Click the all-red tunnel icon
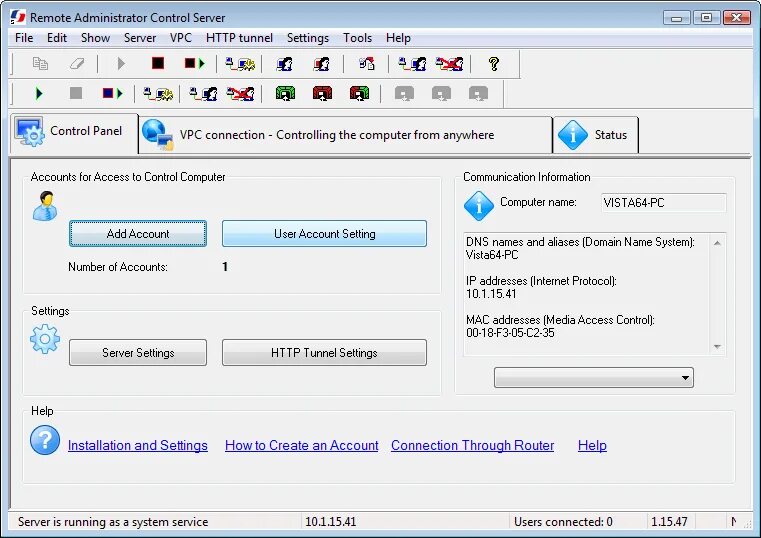 coord(322,93)
